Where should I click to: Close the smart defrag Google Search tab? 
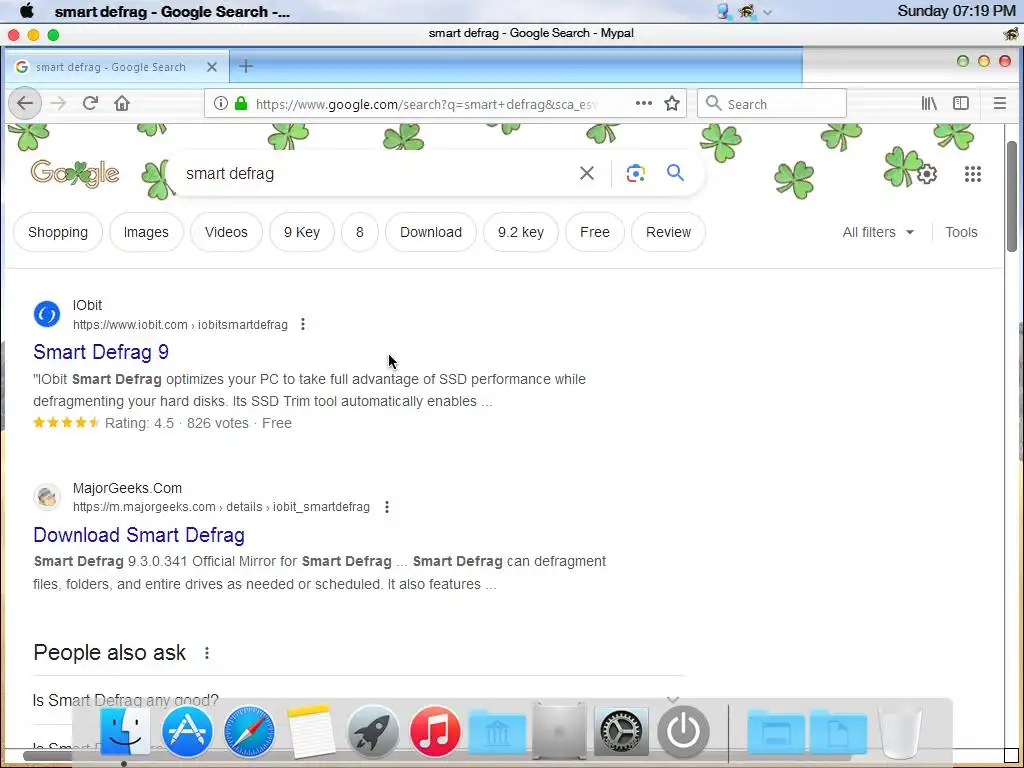(212, 67)
